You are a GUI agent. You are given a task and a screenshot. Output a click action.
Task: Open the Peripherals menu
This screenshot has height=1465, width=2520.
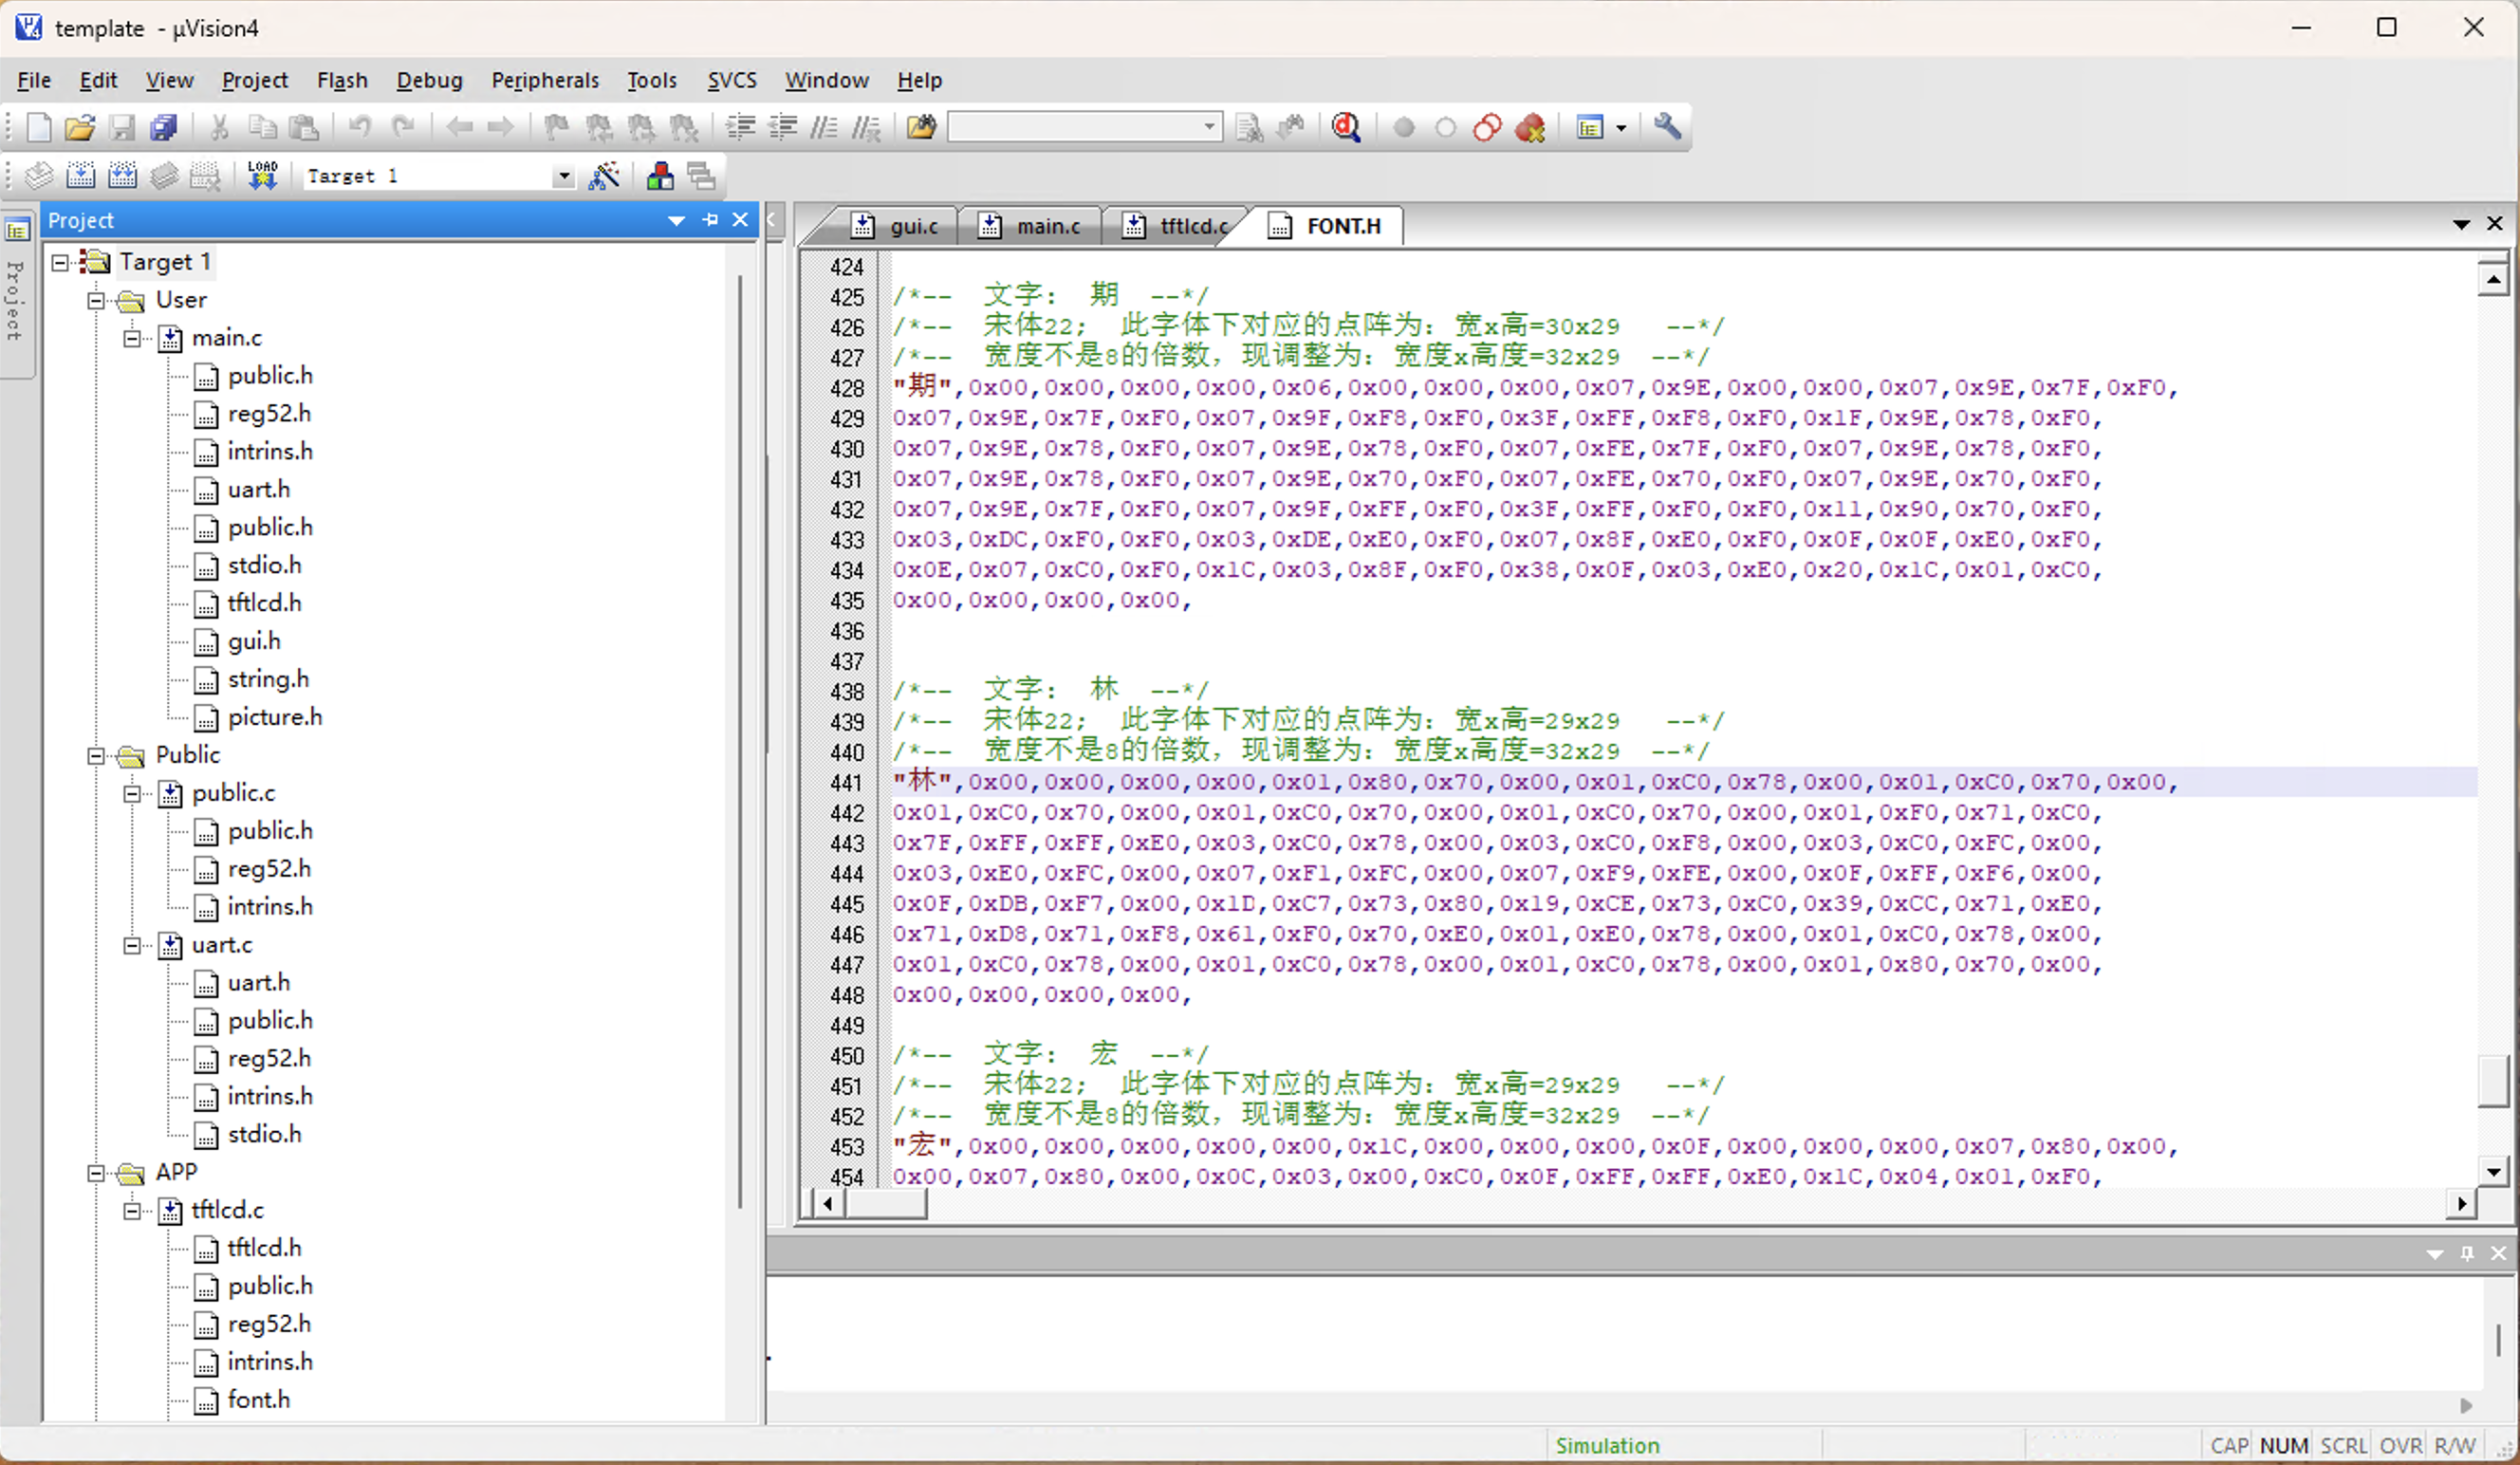pos(544,80)
